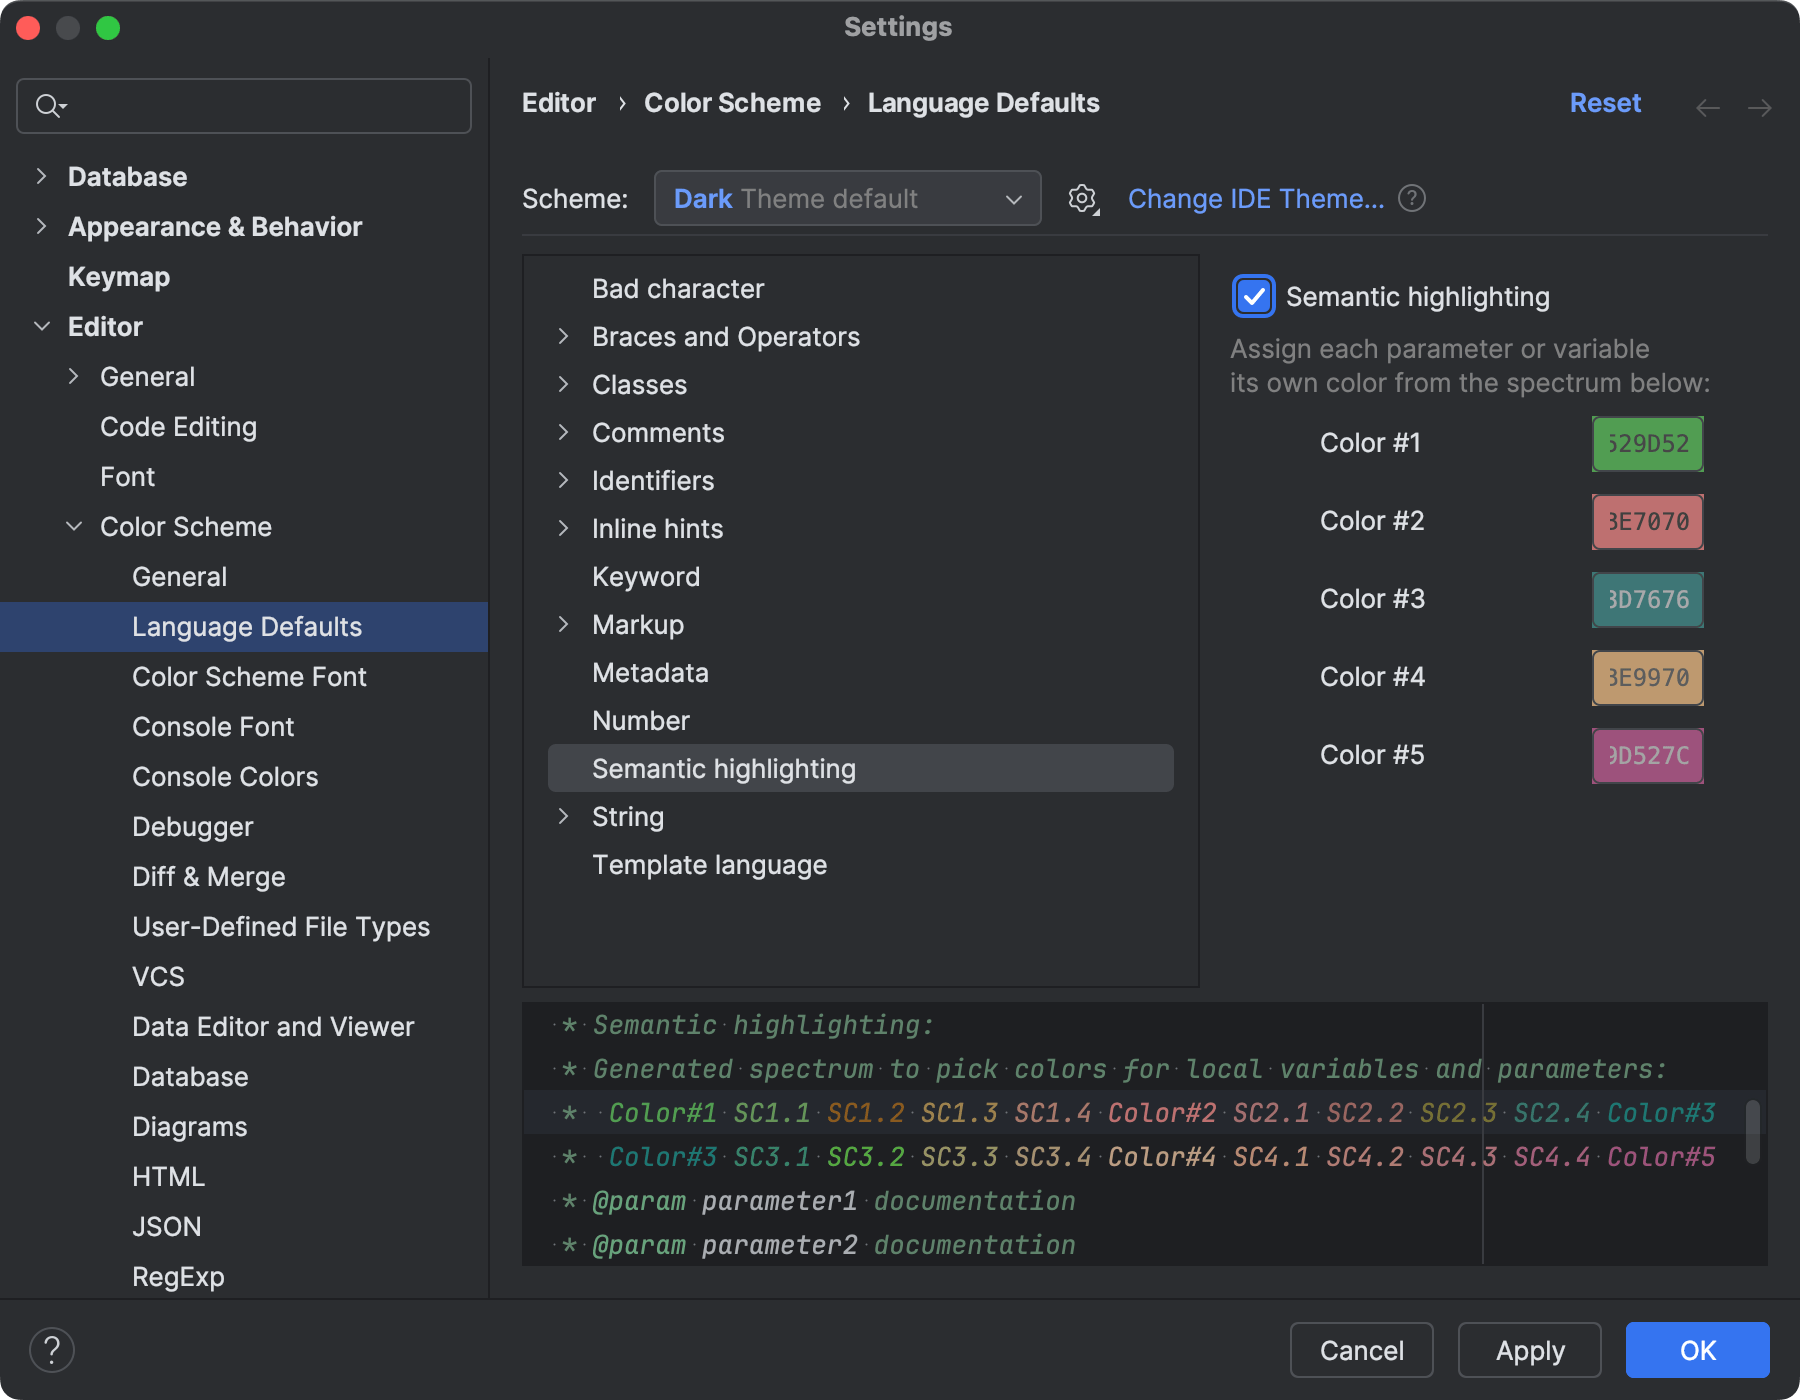
Task: Click the Reset link
Action: 1604,102
